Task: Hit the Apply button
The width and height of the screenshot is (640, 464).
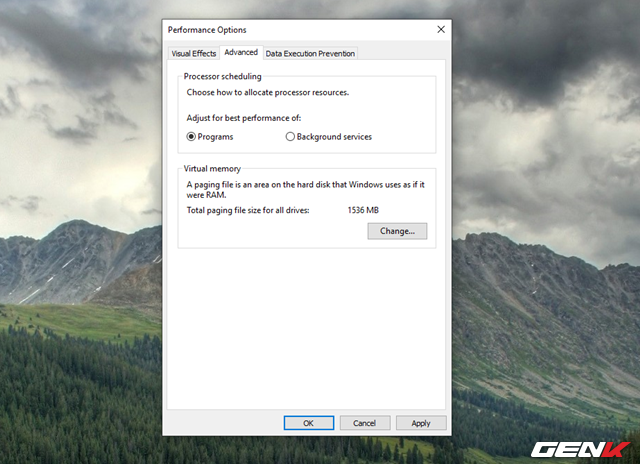Action: [420, 423]
